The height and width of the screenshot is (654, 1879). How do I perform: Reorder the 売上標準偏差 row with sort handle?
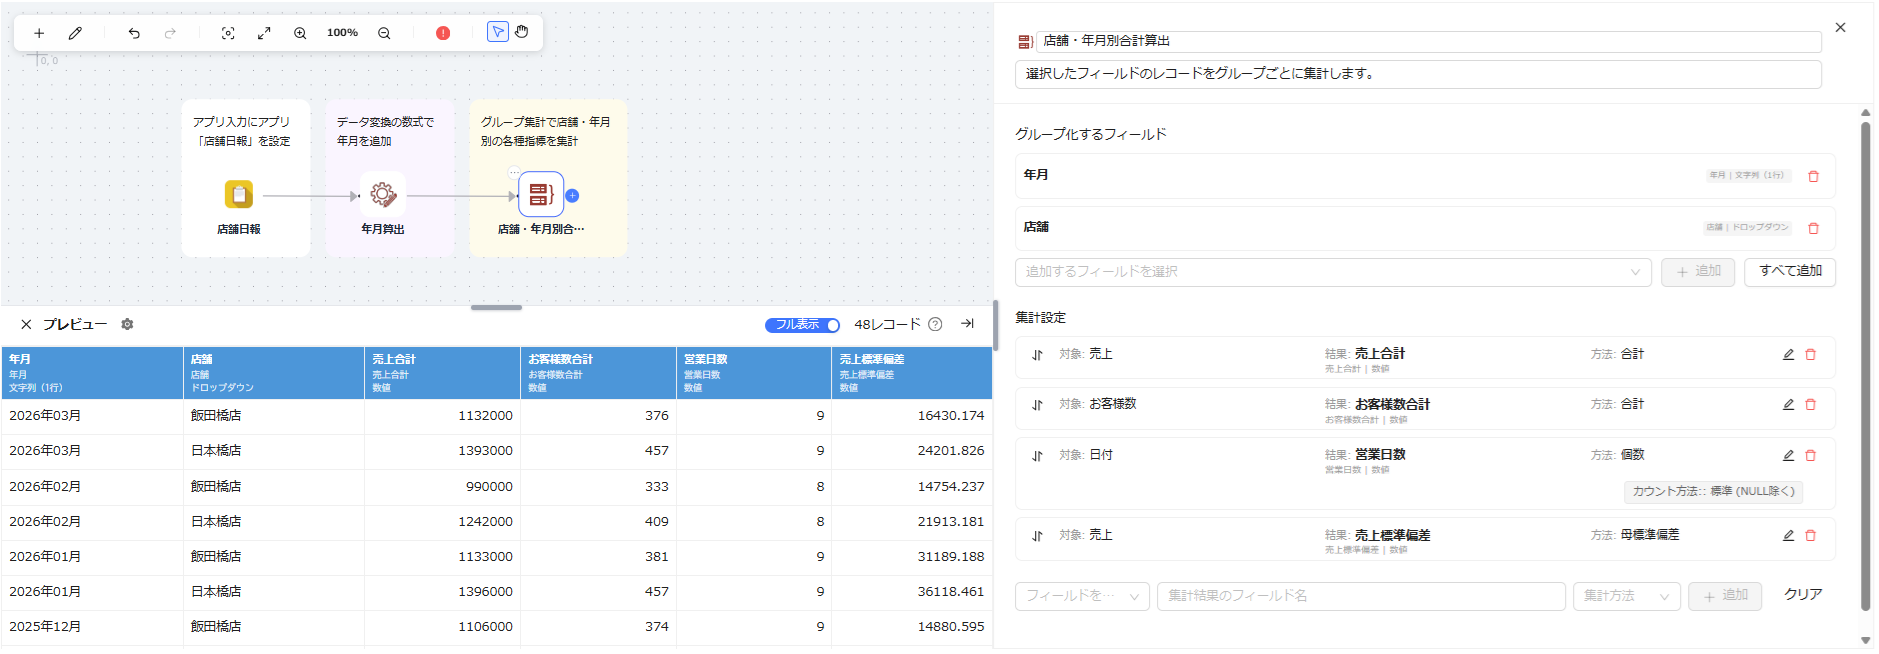point(1037,536)
